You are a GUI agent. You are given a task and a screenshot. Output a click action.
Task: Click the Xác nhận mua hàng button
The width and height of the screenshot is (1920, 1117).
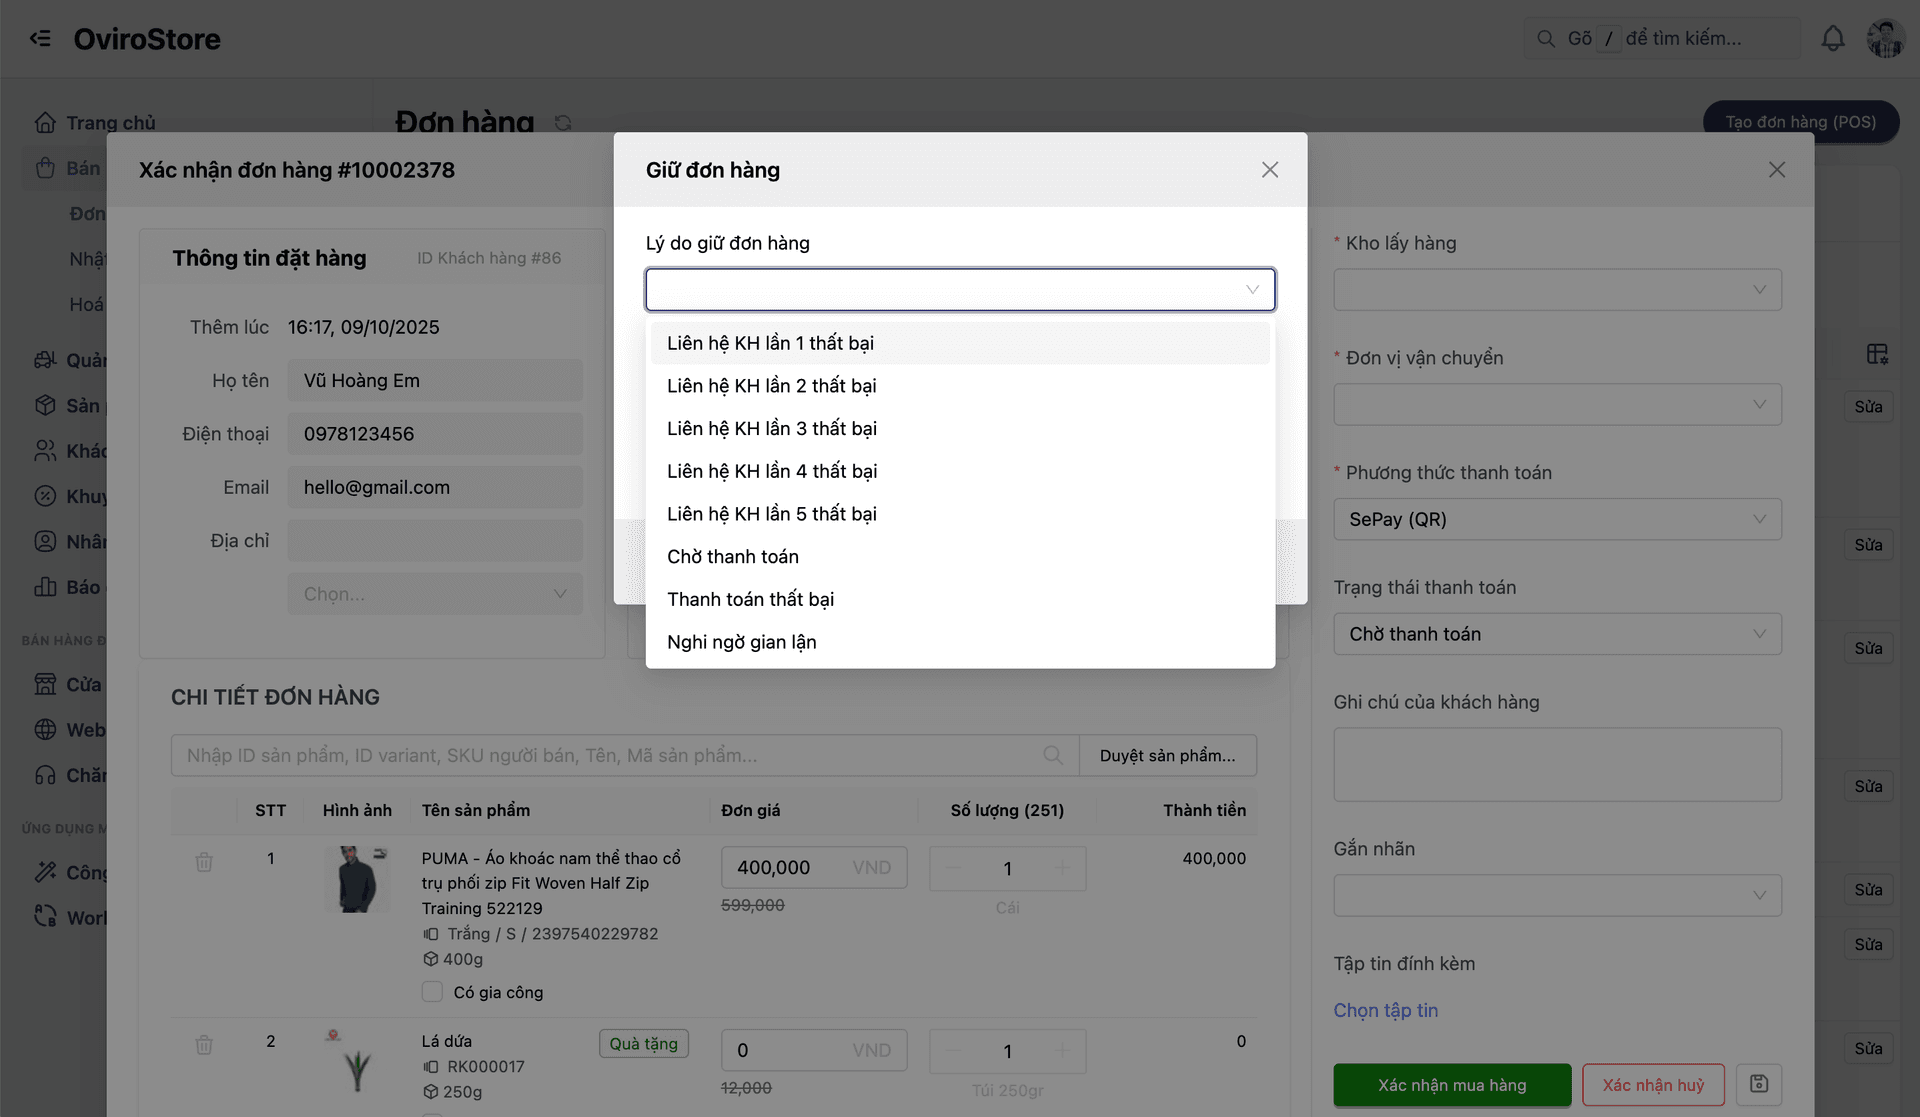click(1451, 1085)
